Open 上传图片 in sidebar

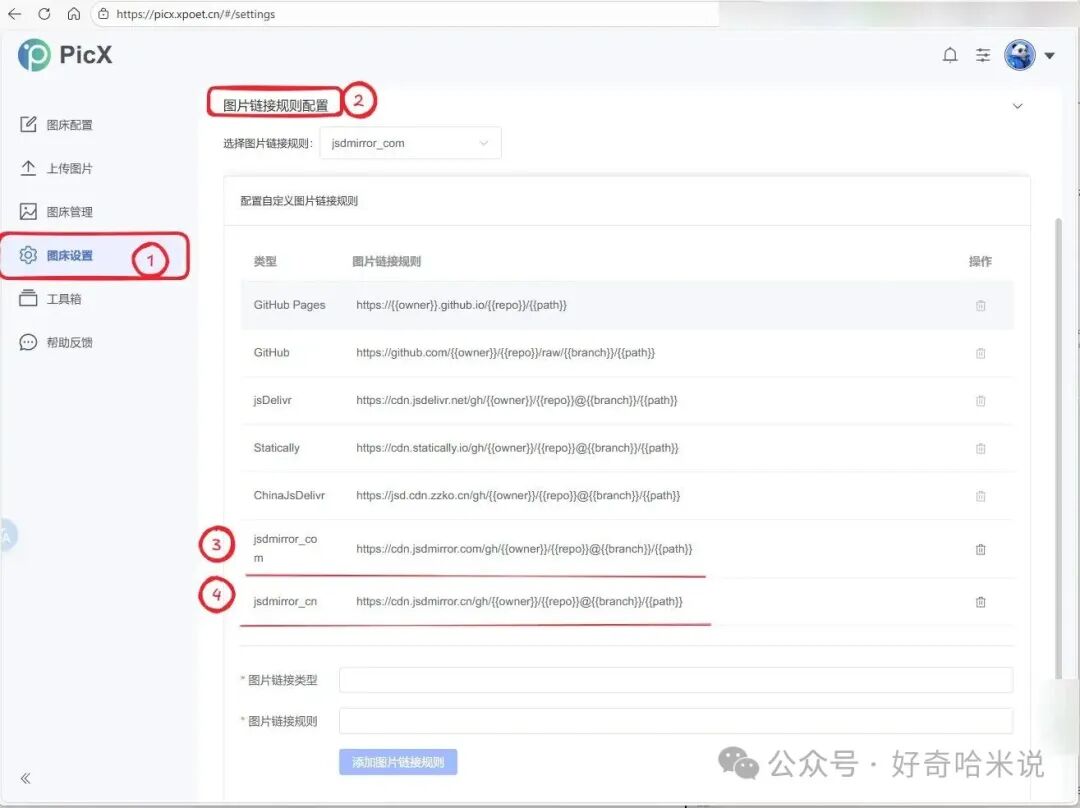(69, 168)
